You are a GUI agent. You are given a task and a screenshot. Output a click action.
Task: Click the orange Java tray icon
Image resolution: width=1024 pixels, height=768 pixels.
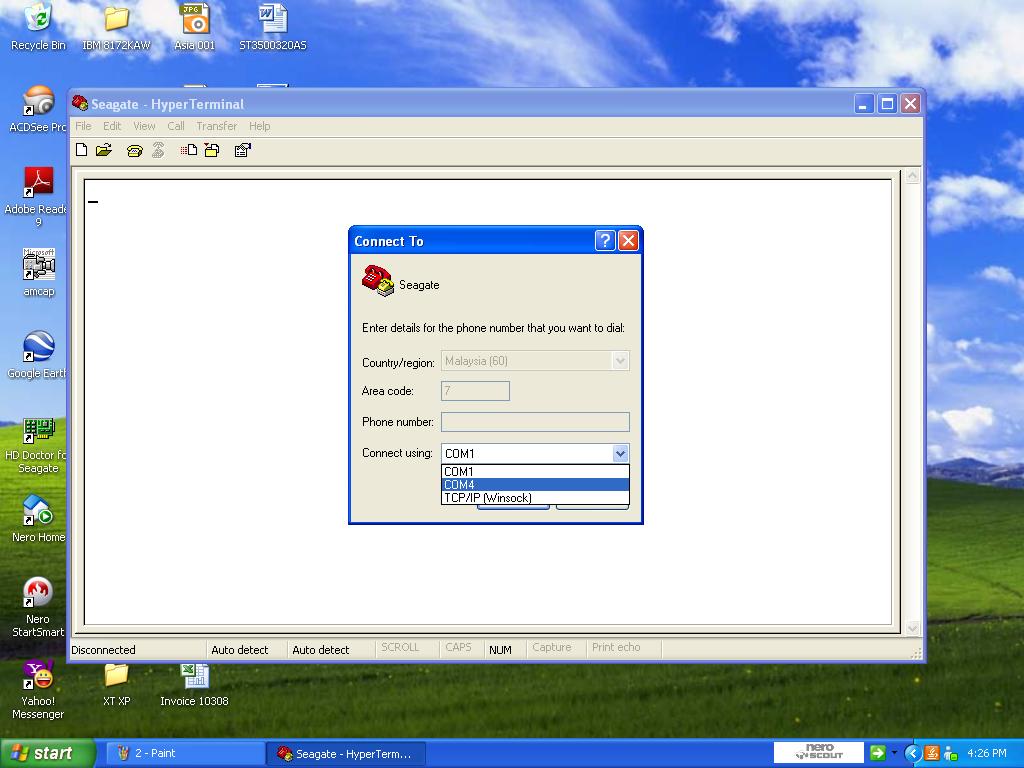[x=931, y=753]
